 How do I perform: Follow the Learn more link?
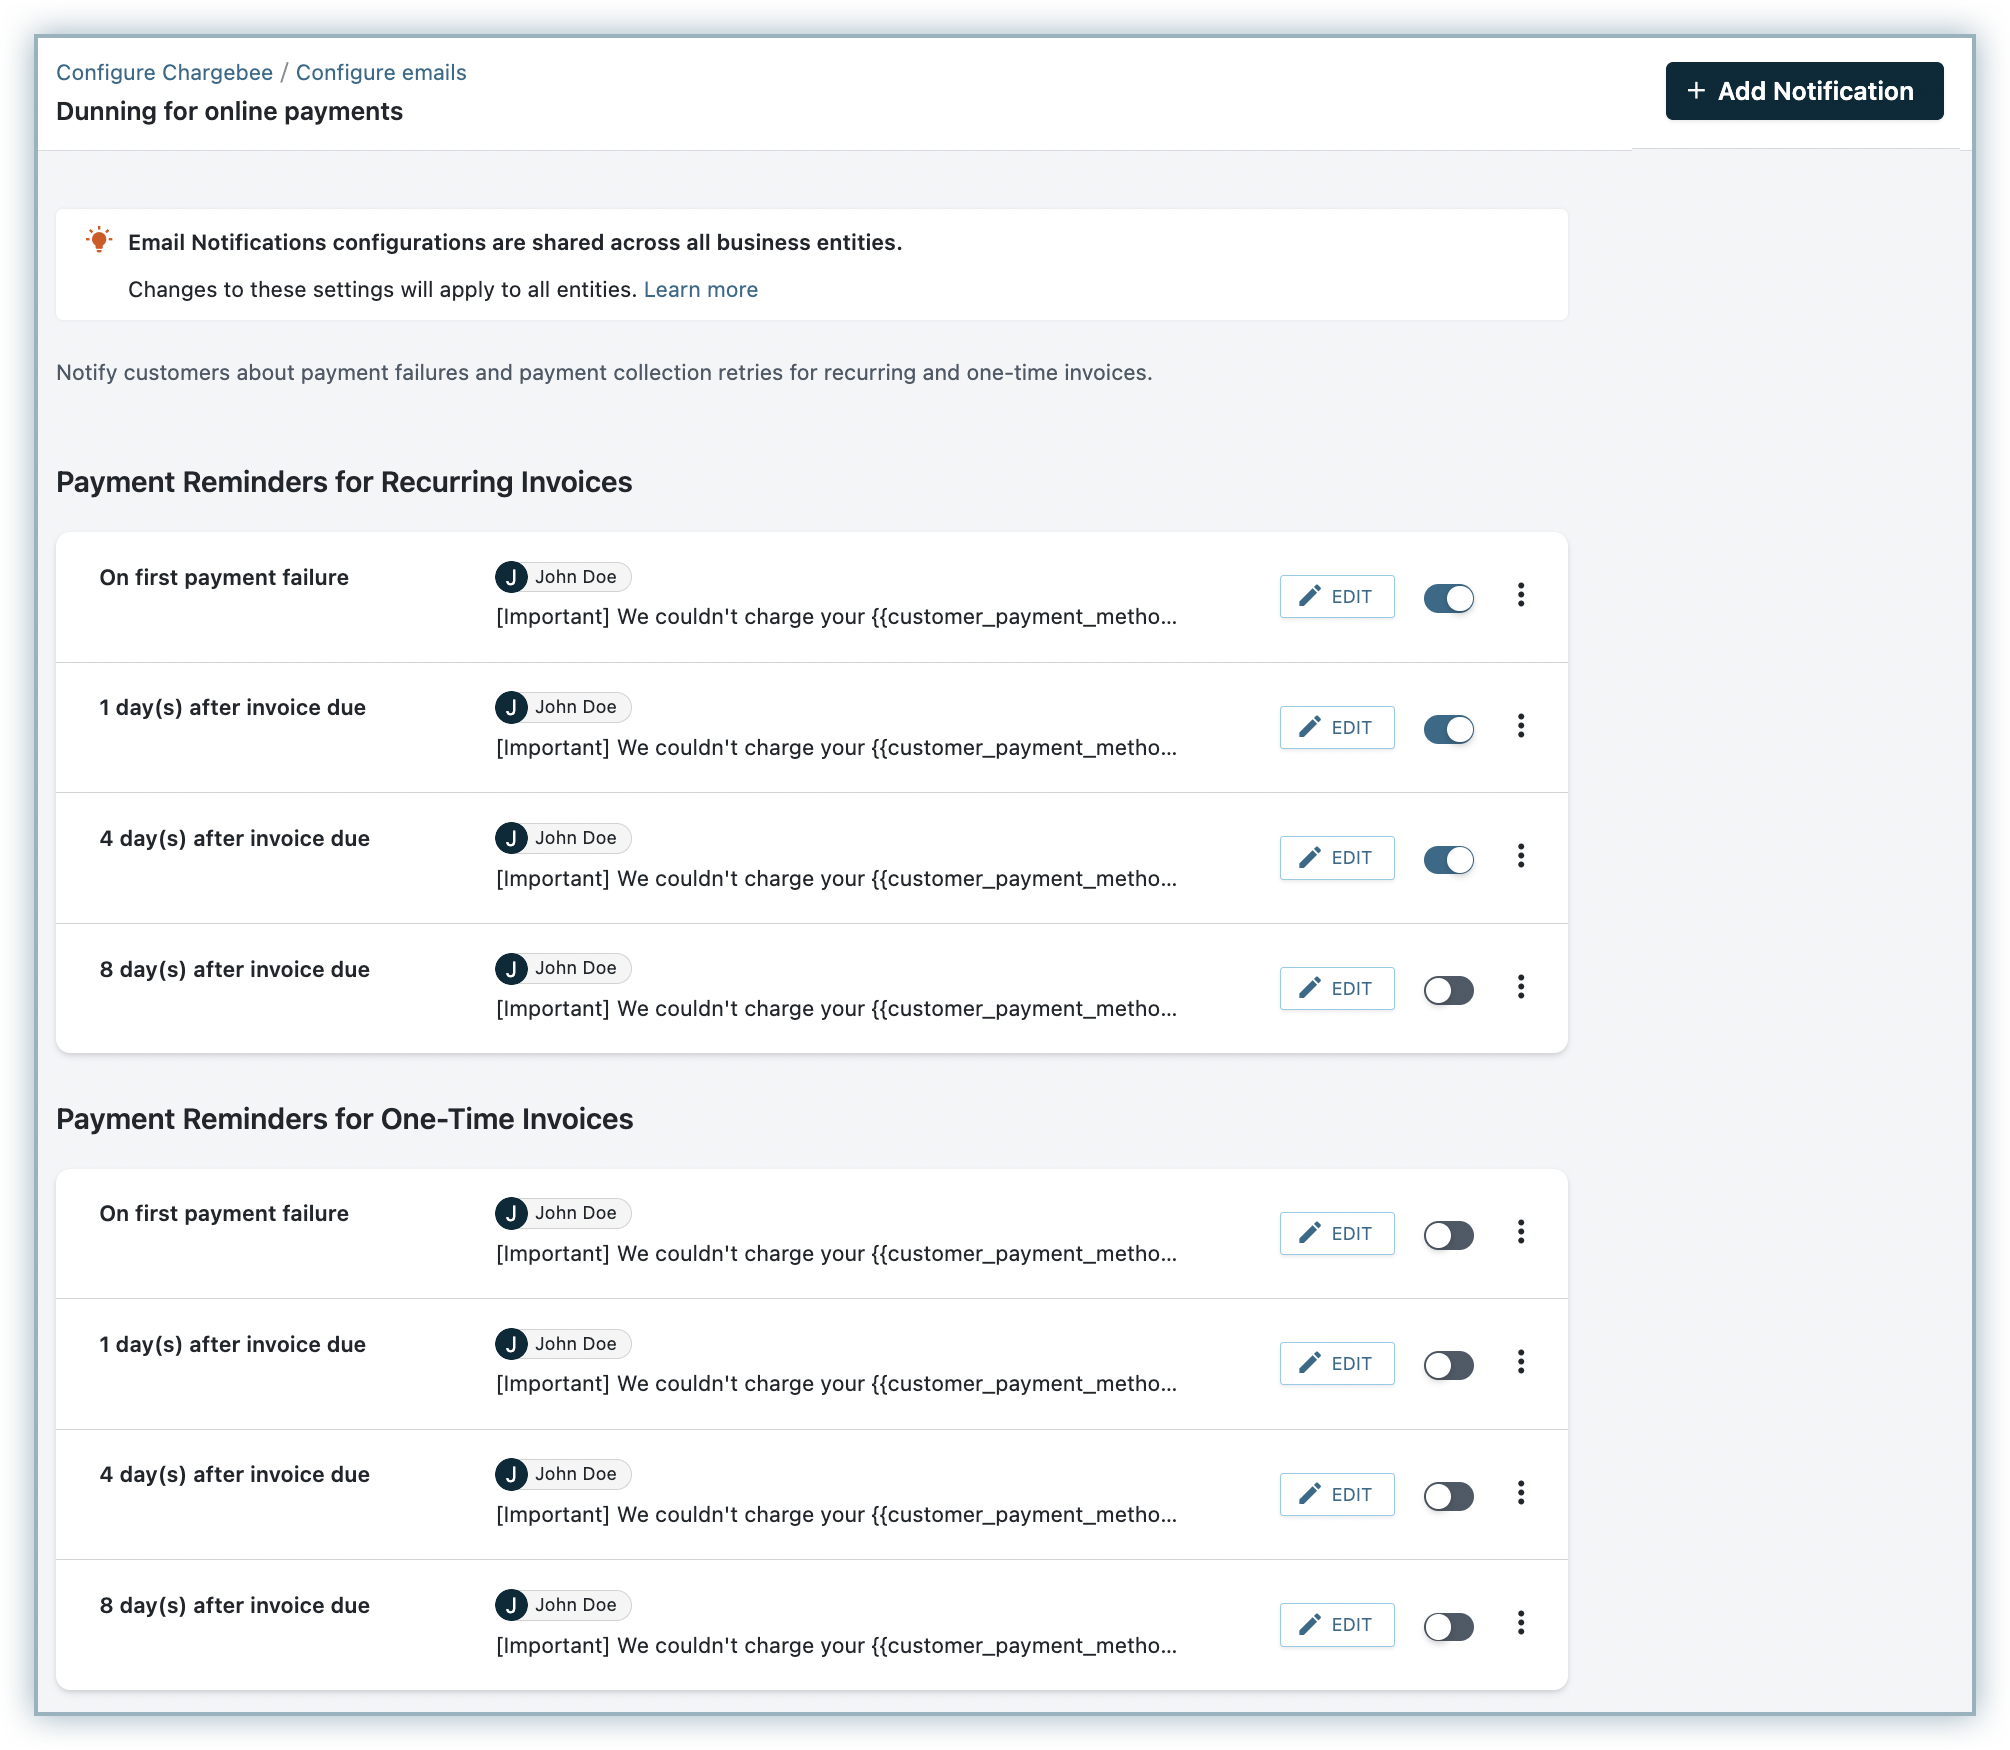[700, 290]
